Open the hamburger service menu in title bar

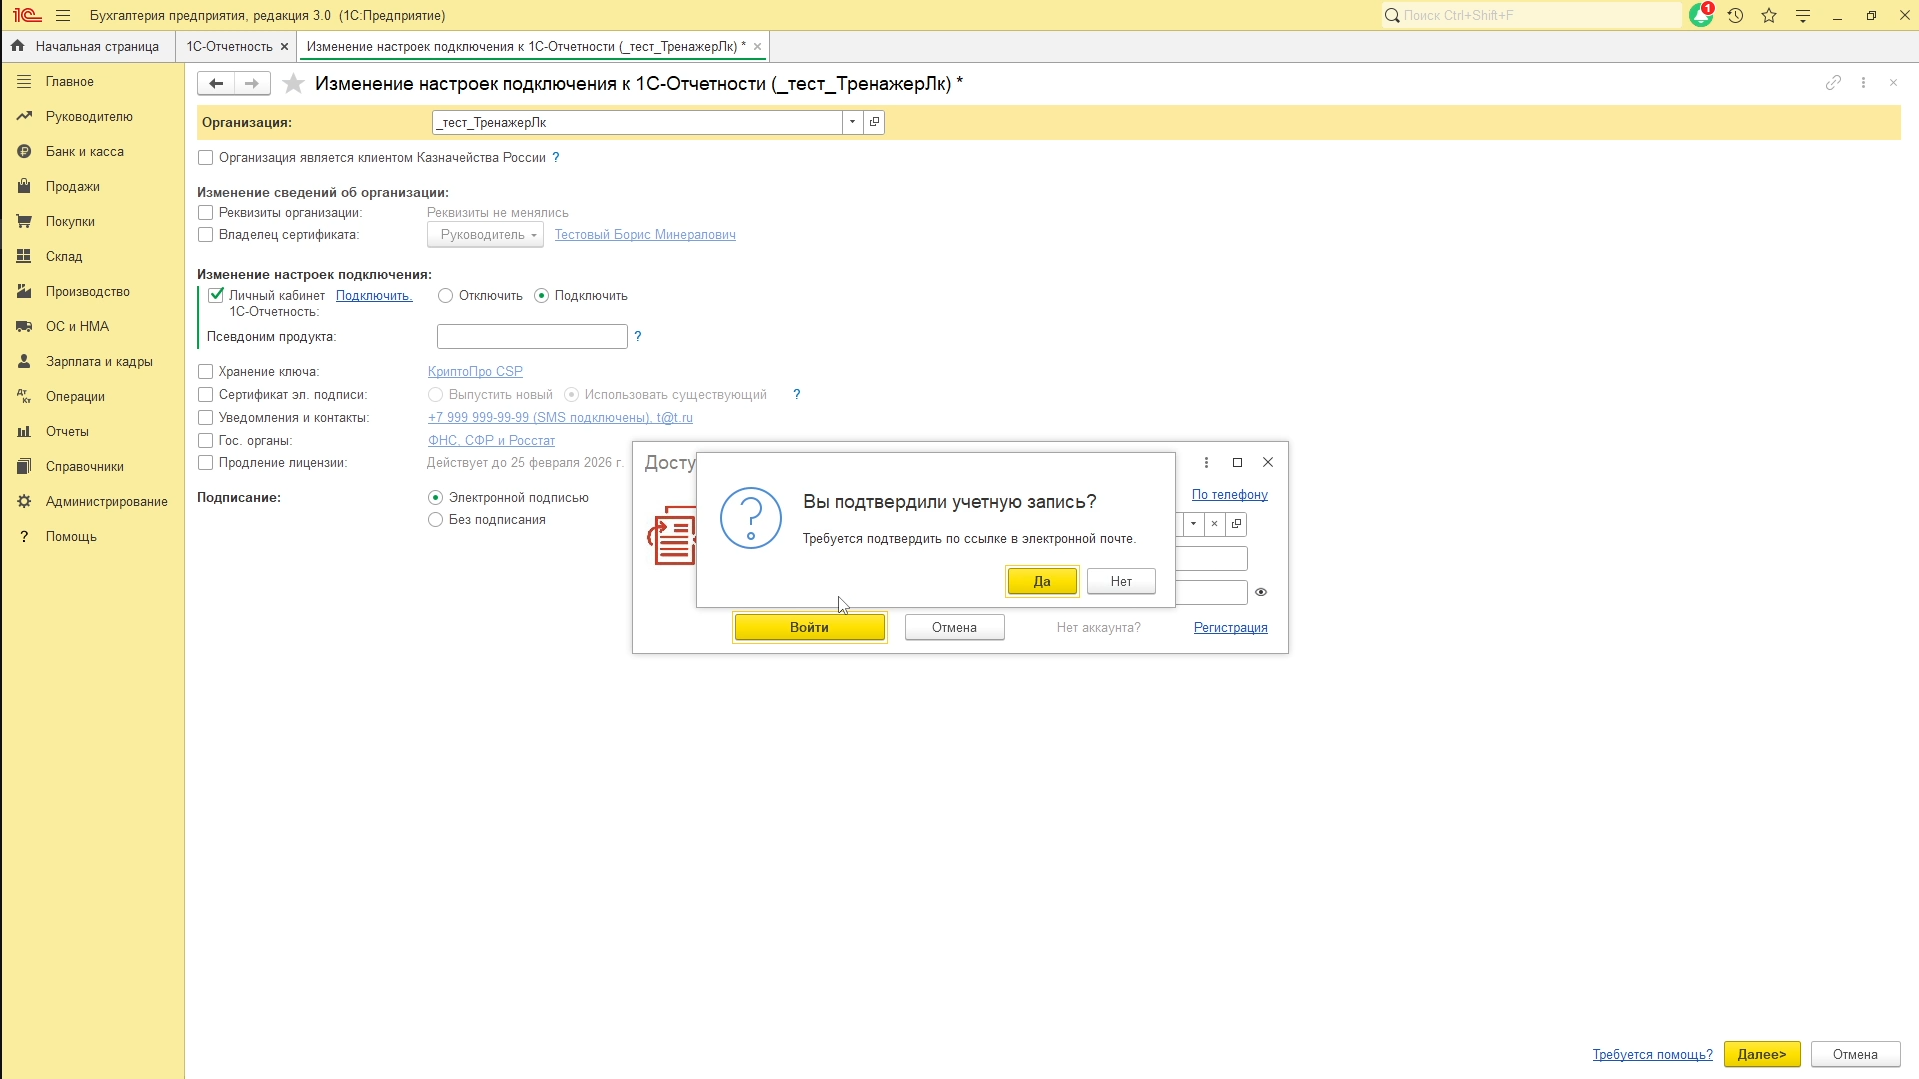[63, 15]
